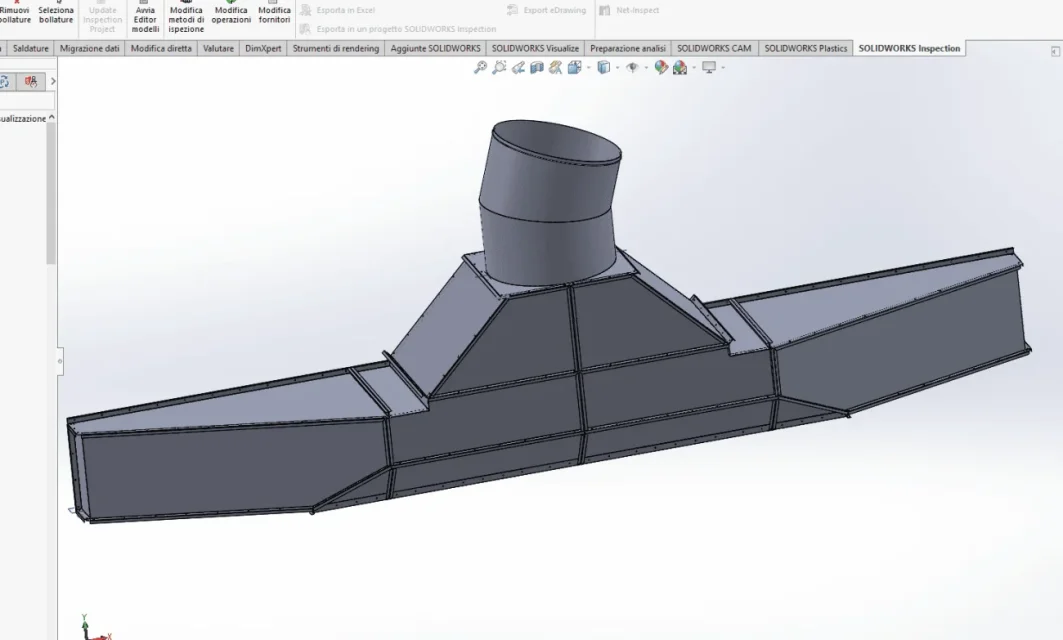Expand the side panel tabs chevron
1063x640 pixels.
53,81
